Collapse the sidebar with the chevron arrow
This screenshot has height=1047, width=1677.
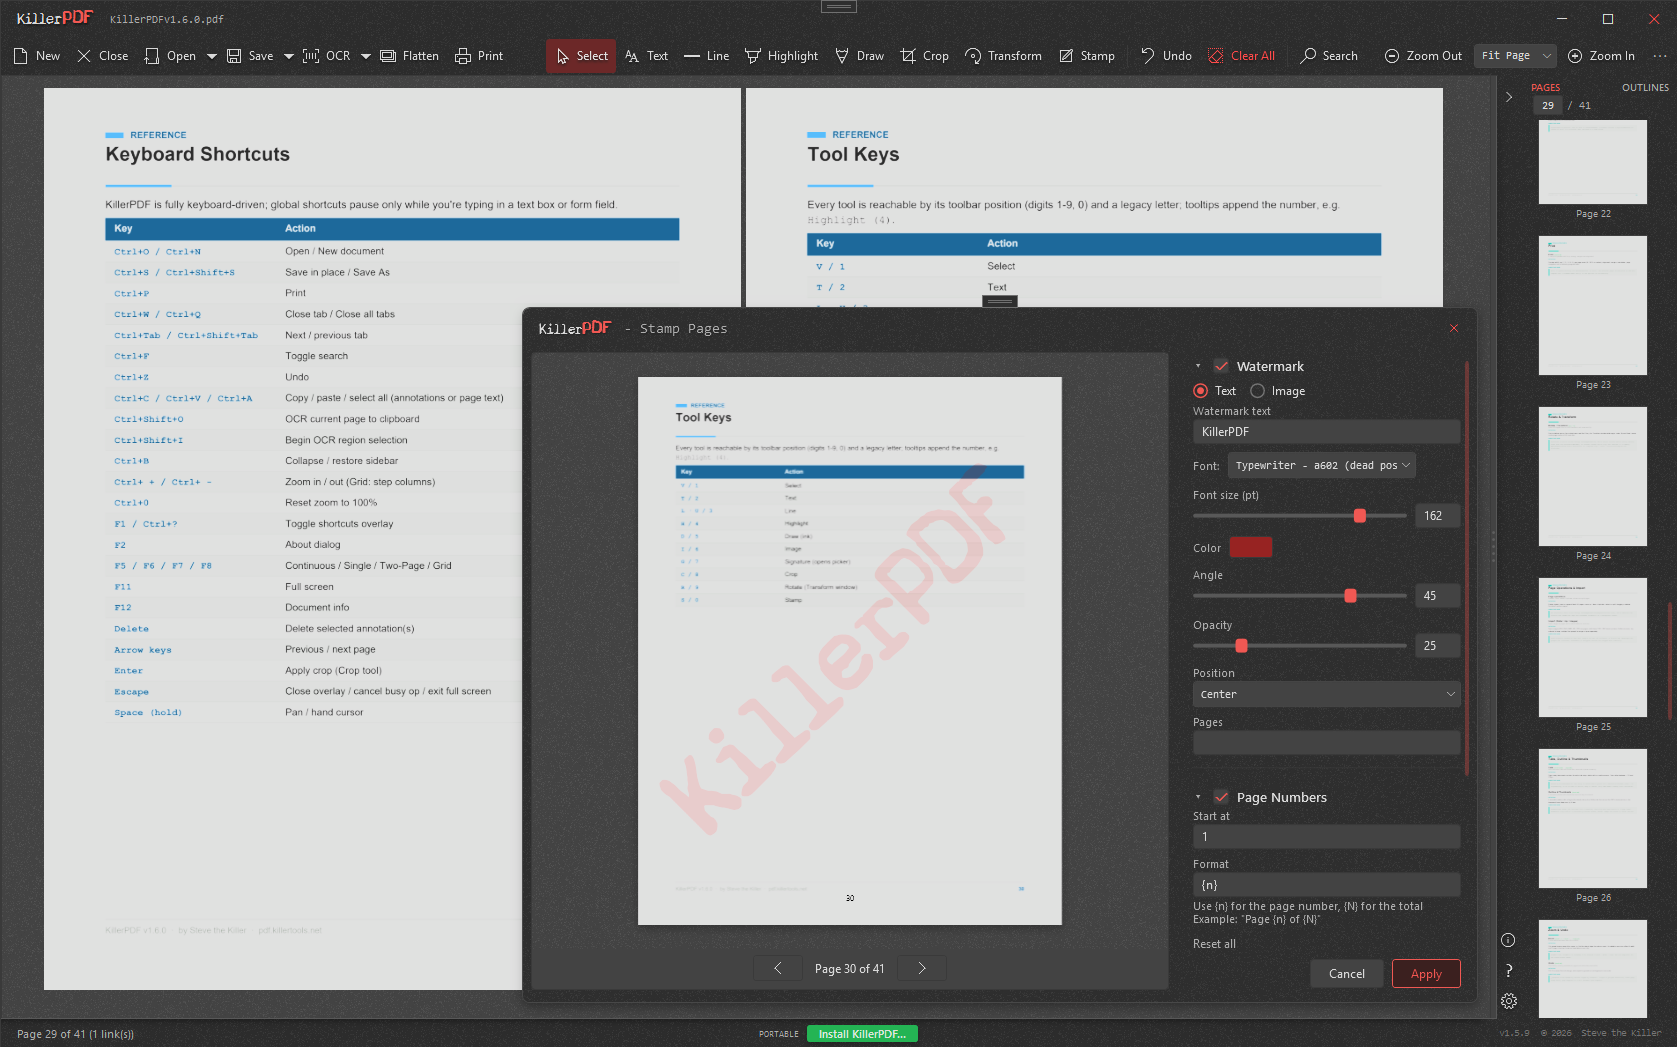pos(1509,97)
